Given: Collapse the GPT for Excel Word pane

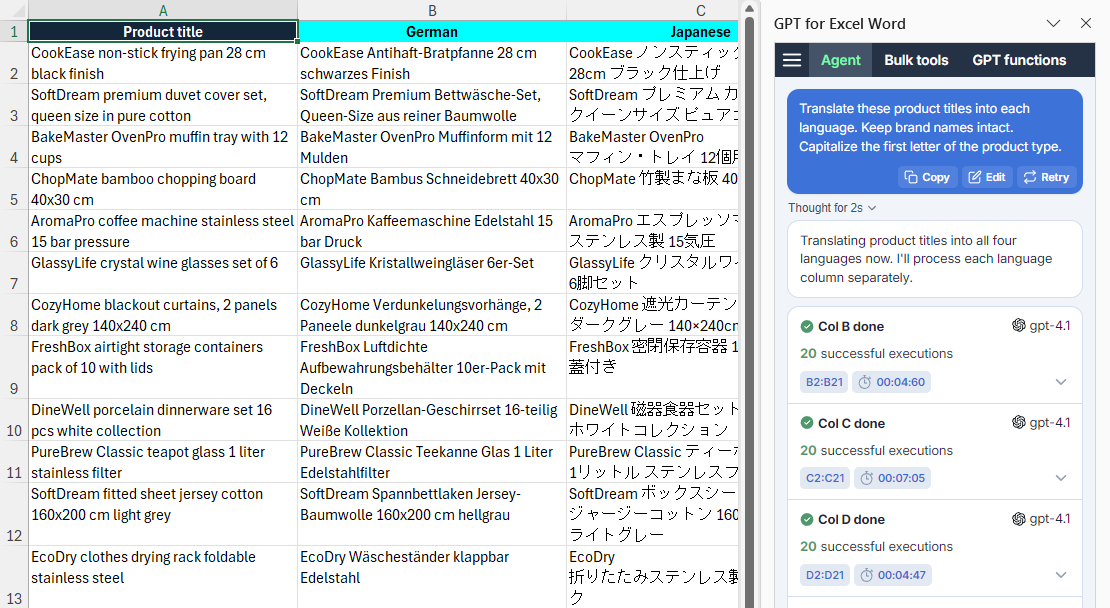Looking at the screenshot, I should (x=1054, y=23).
